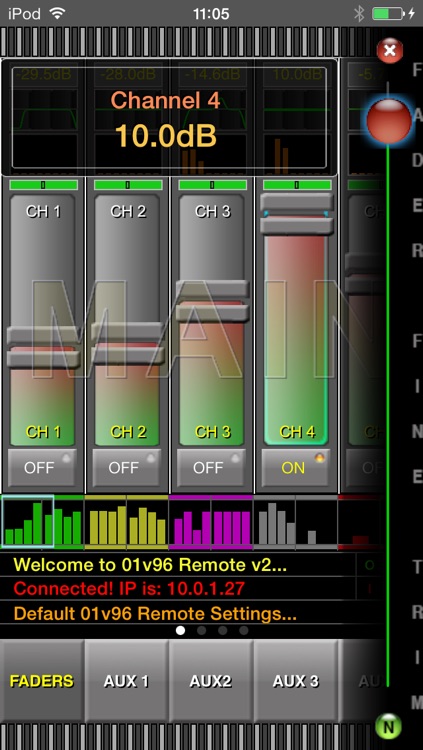Select the CH 4 fader handle
423x750 pixels.
(297, 214)
